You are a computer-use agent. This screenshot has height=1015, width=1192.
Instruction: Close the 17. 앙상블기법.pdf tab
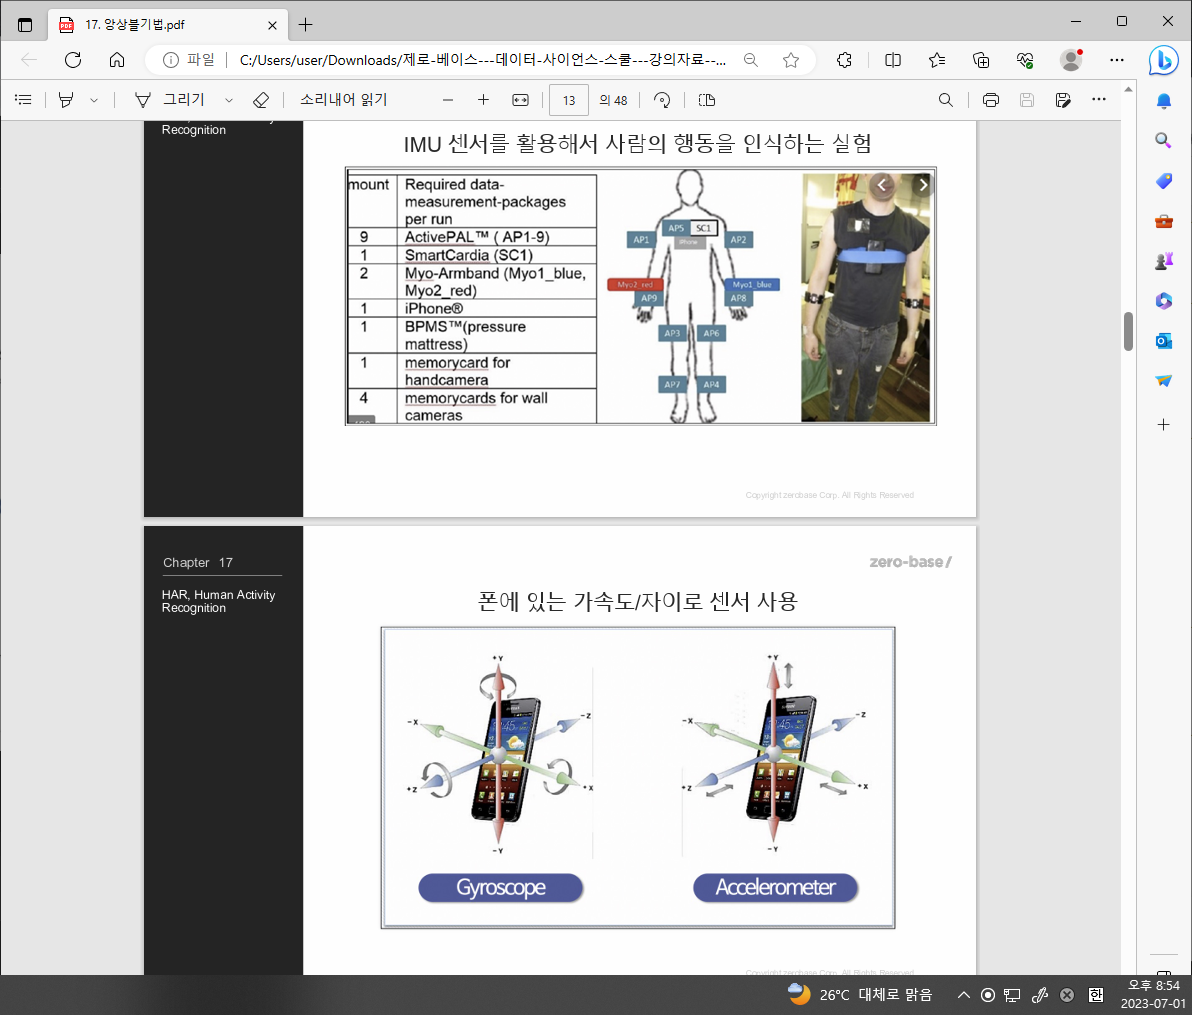pos(272,25)
